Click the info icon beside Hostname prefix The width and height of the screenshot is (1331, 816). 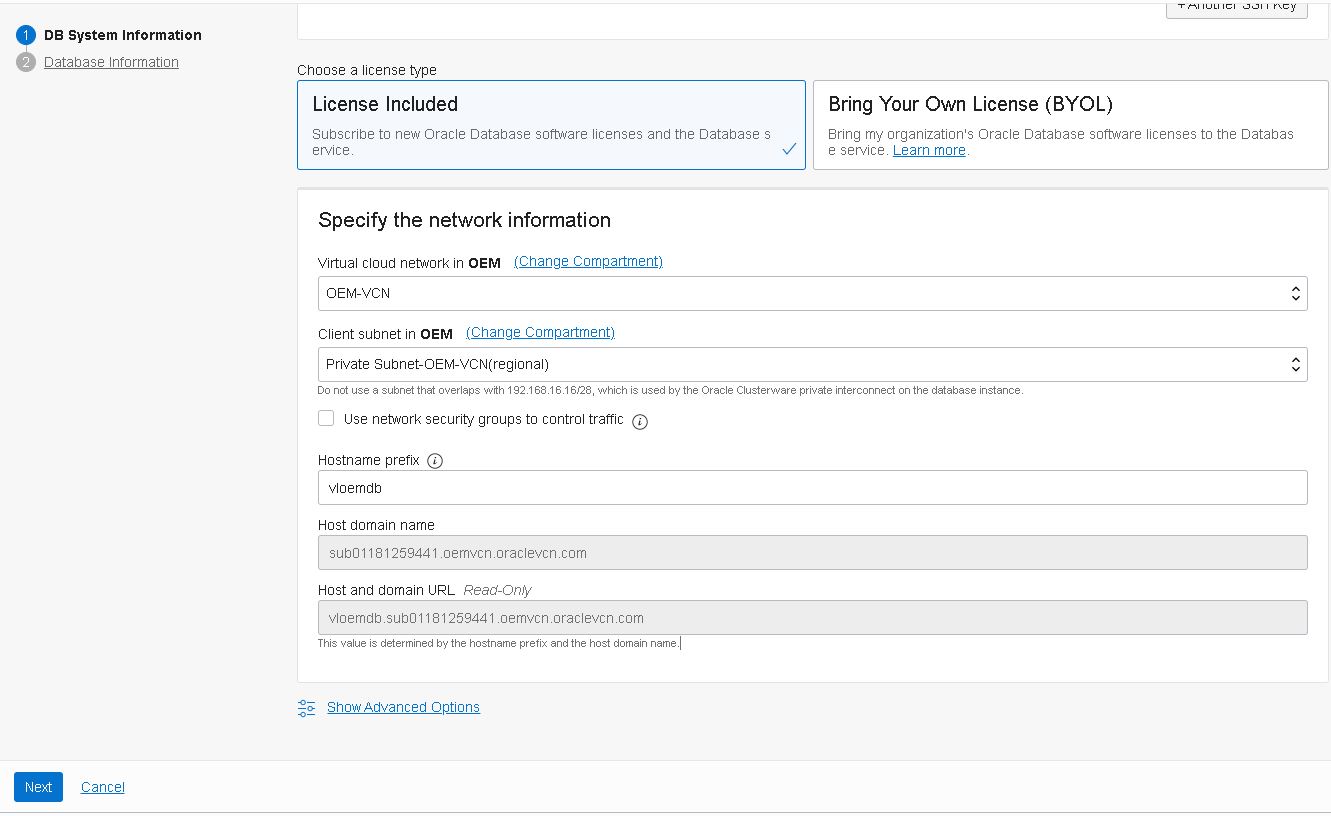434,460
